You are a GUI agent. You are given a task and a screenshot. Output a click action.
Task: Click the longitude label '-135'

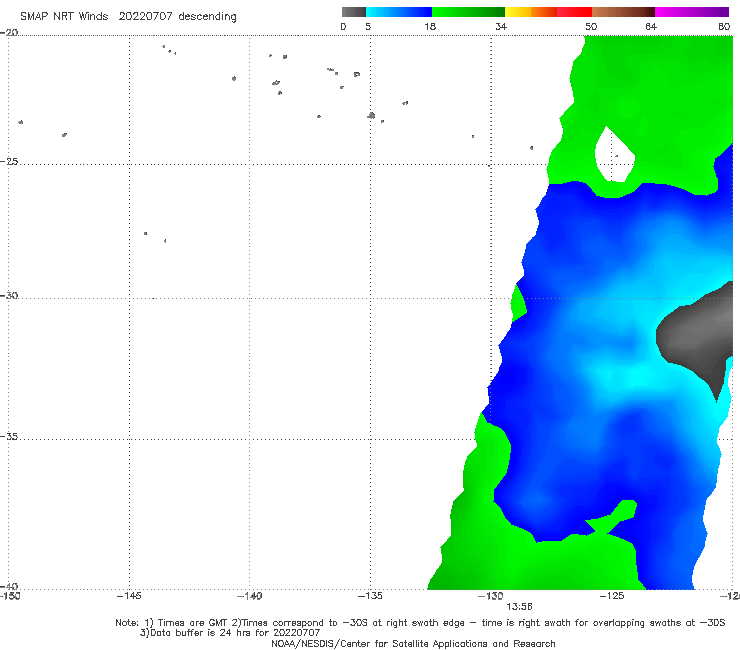point(370,596)
